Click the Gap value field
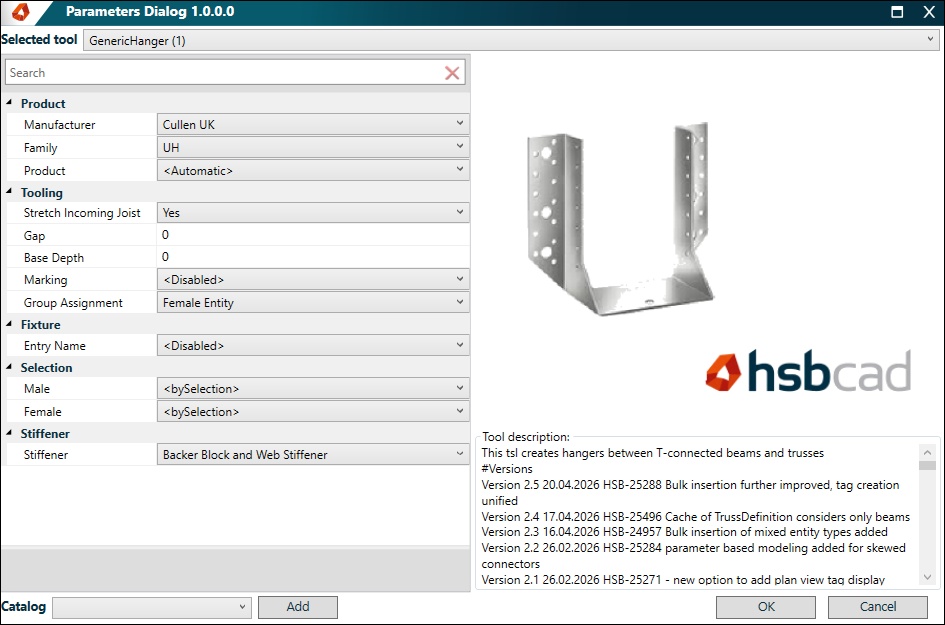Image resolution: width=945 pixels, height=625 pixels. click(313, 235)
